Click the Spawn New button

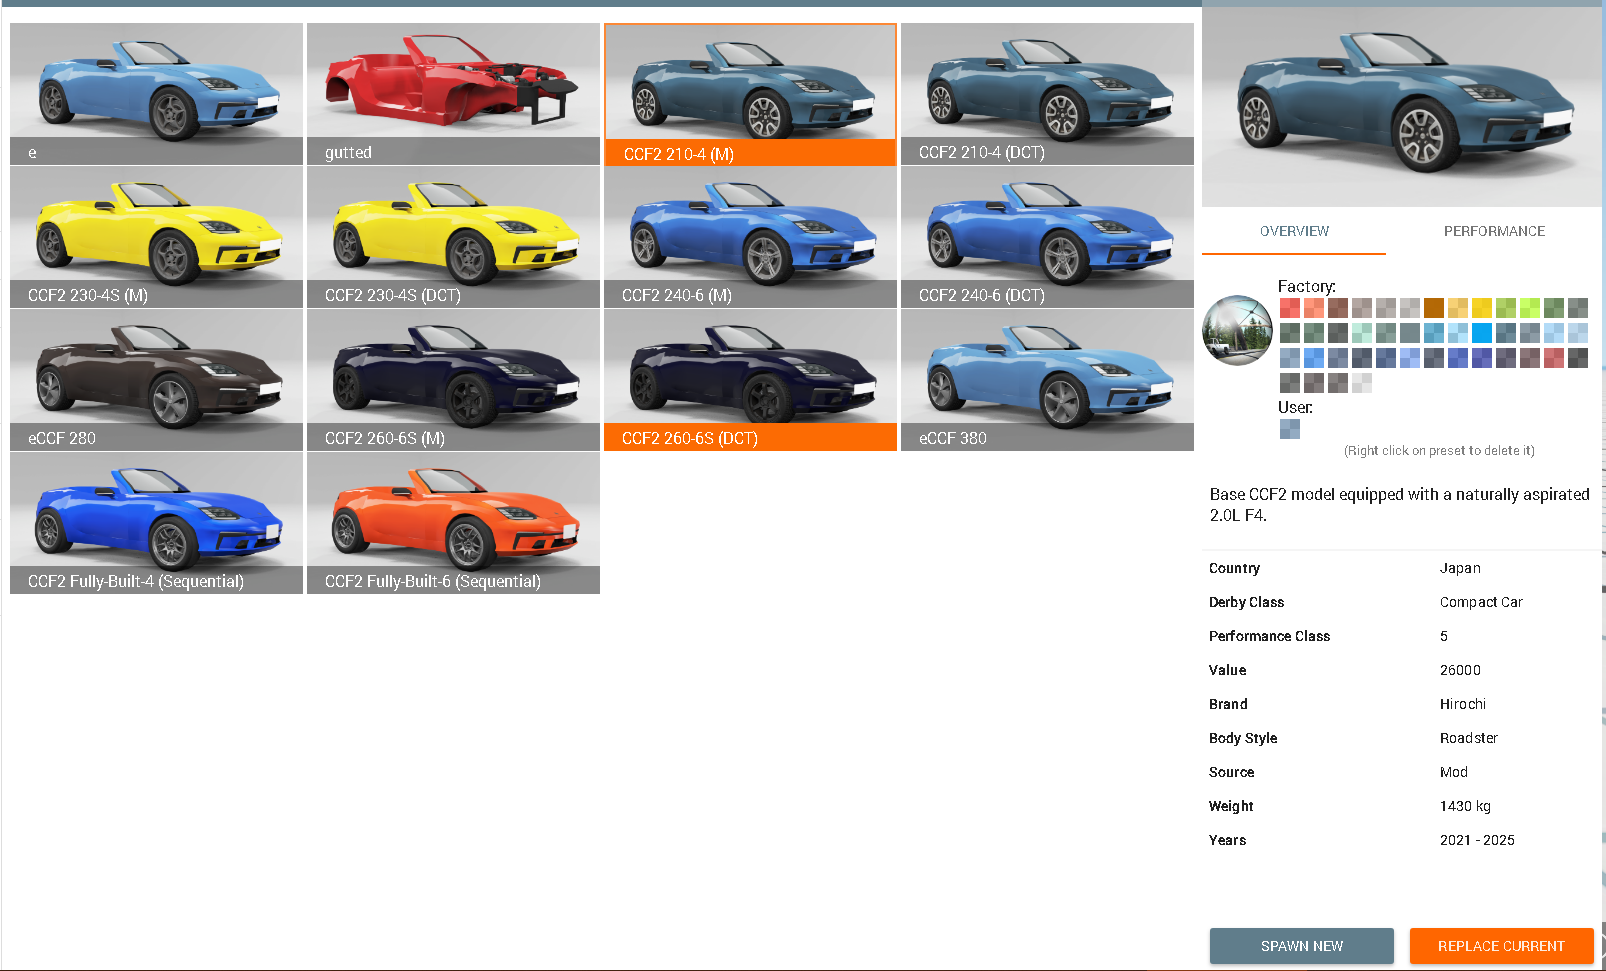point(1302,946)
